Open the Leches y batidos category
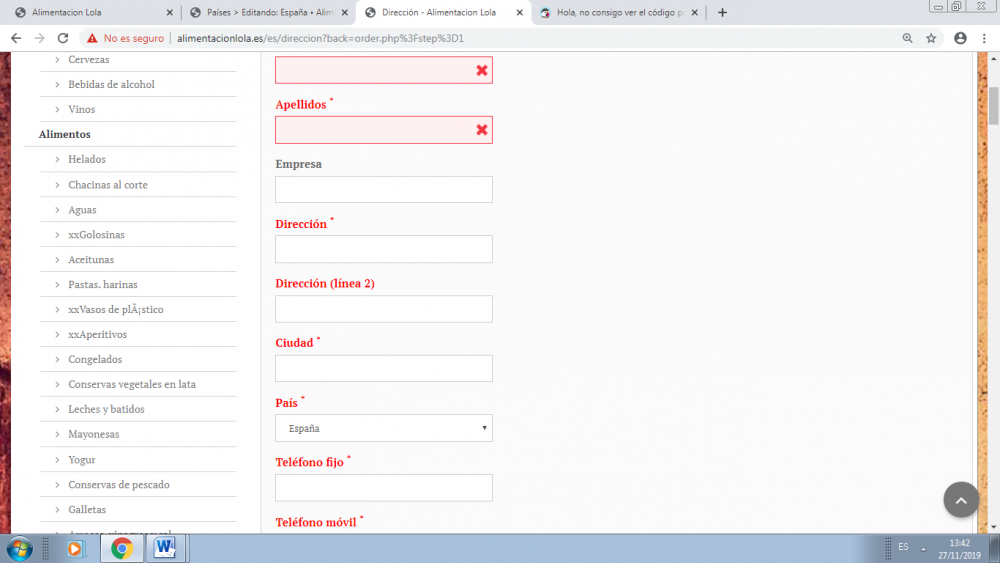This screenshot has width=1000, height=563. 107,409
